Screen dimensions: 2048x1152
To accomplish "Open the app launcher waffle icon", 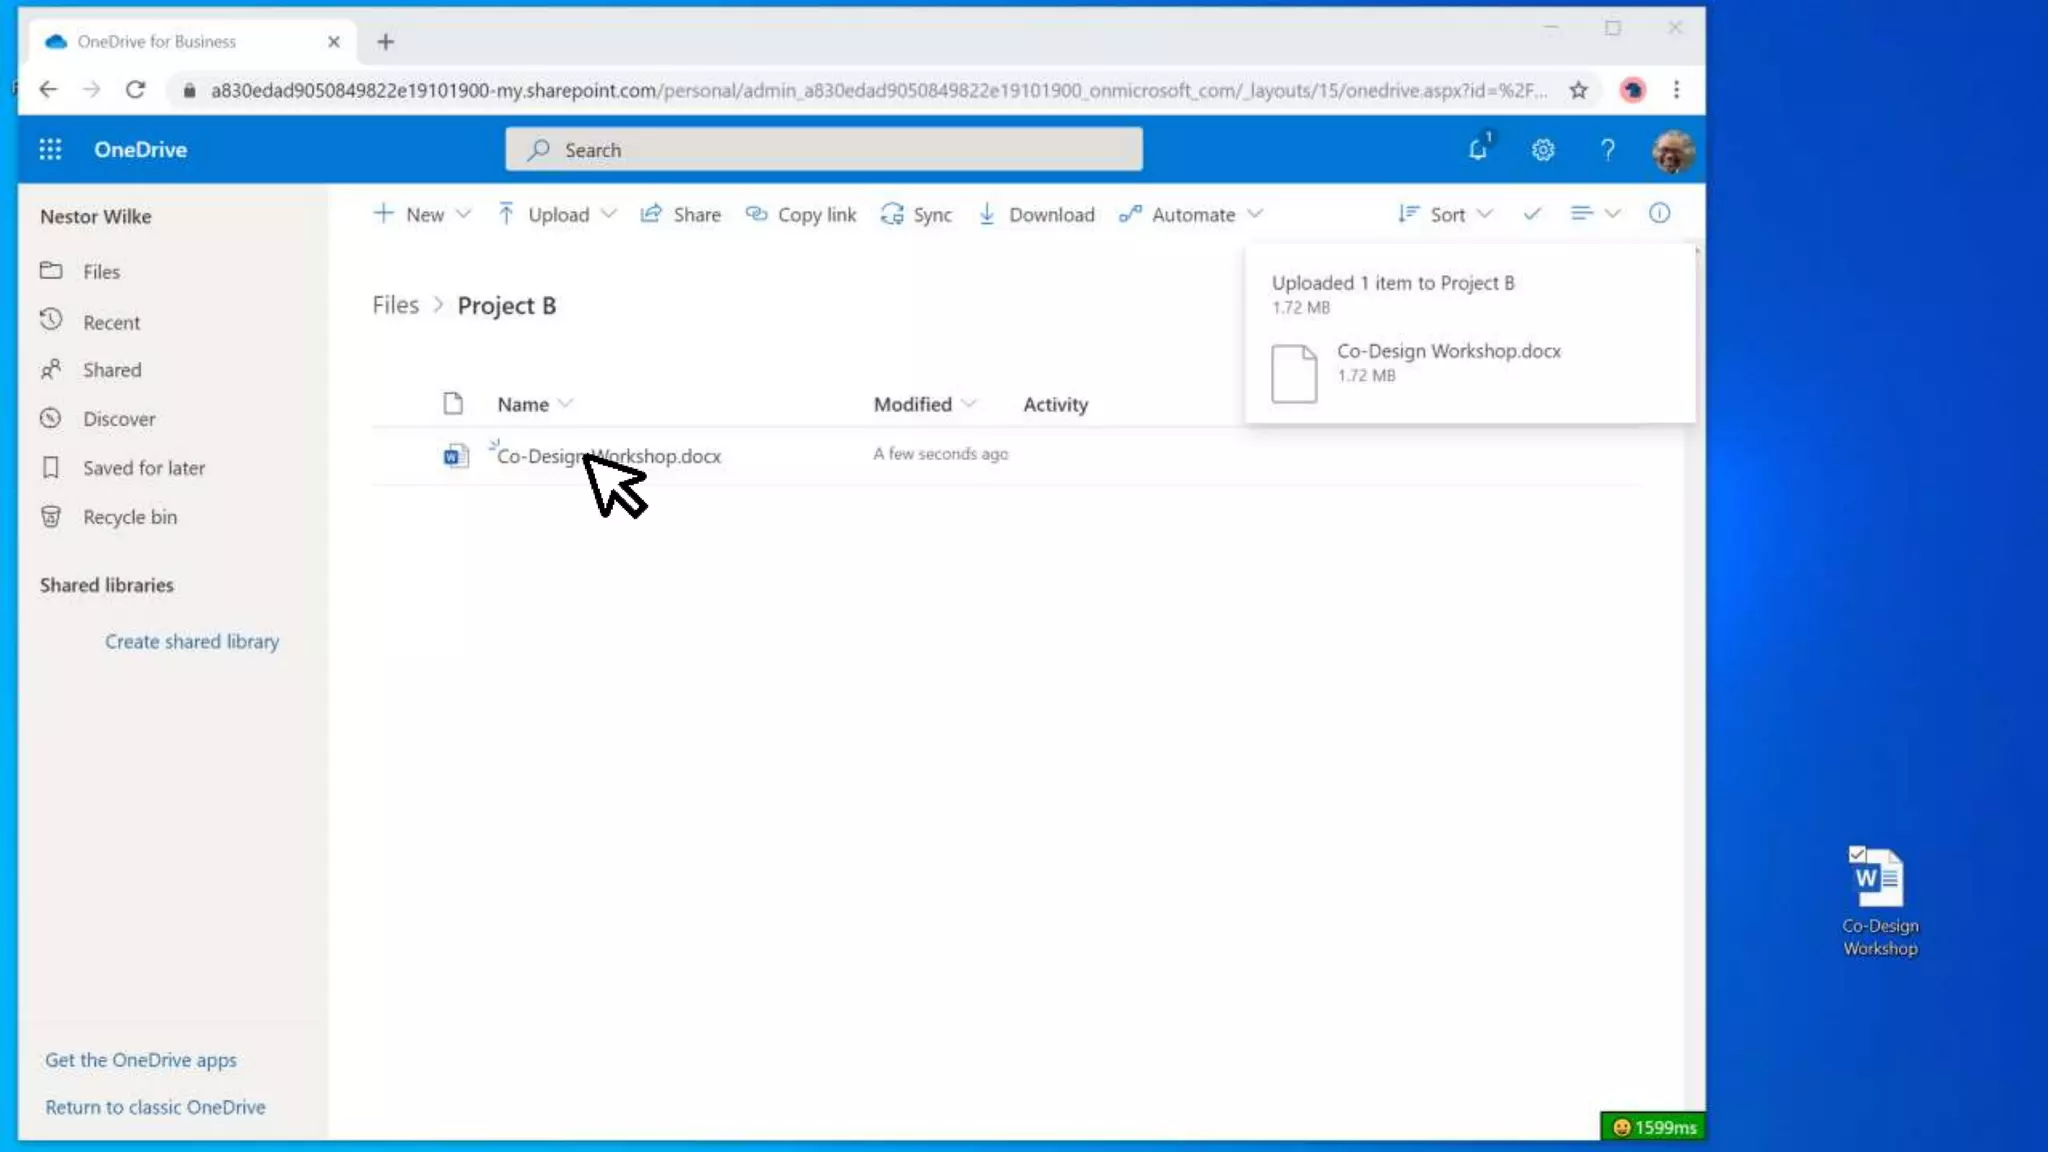I will pos(50,149).
